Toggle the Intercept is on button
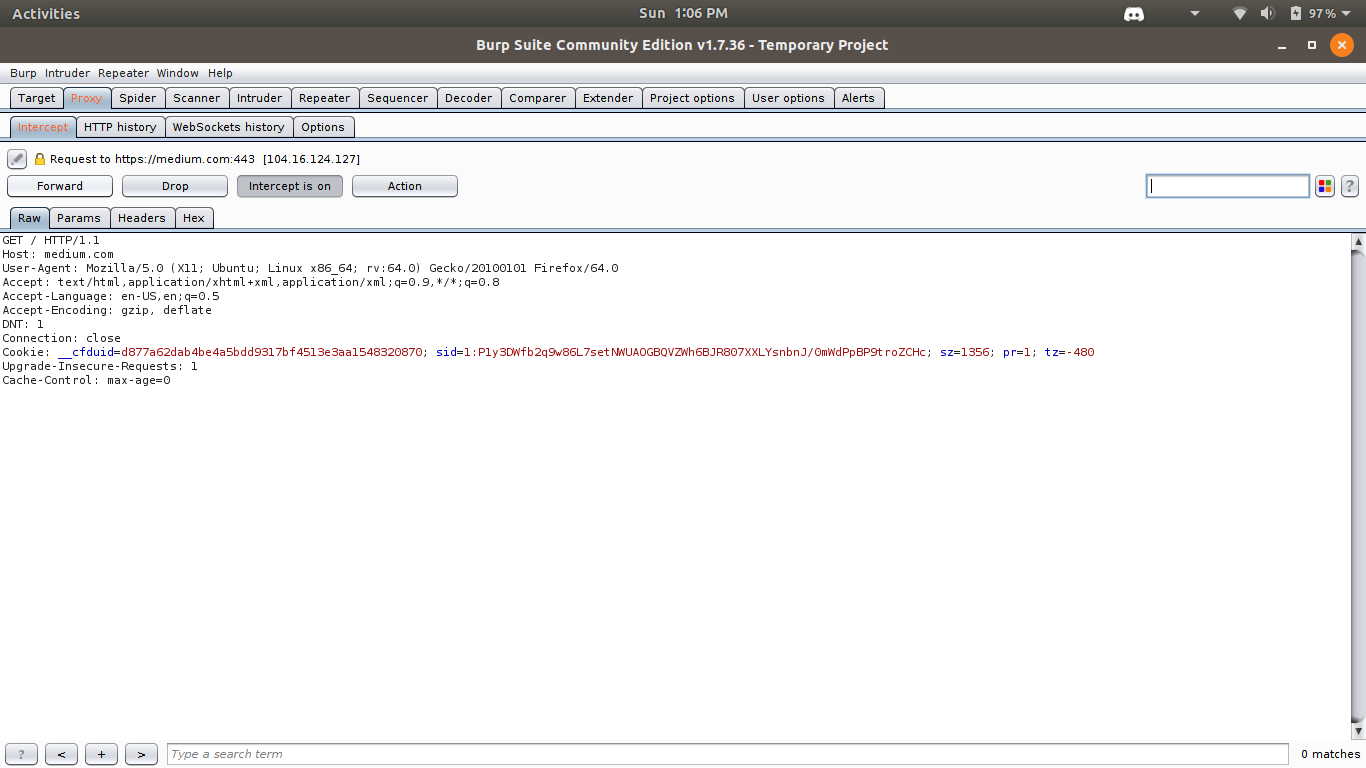Viewport: 1366px width, 768px height. click(x=290, y=186)
